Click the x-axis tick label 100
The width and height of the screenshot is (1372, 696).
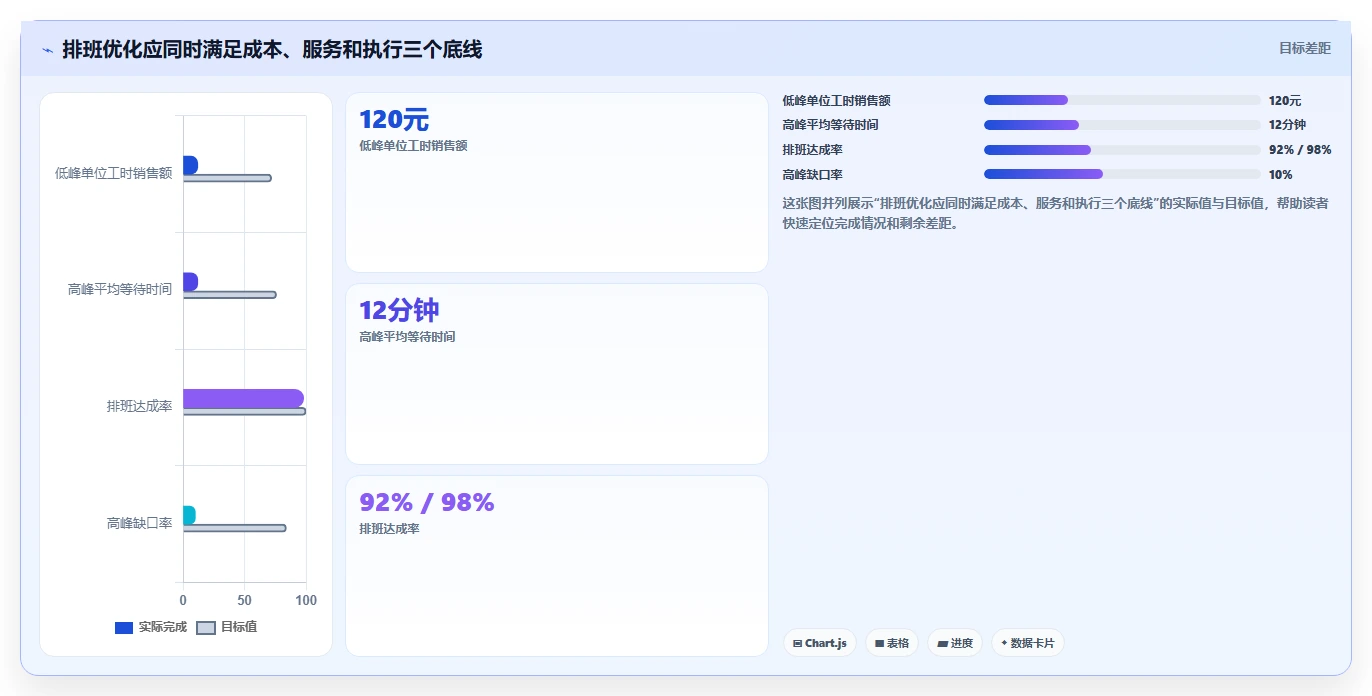click(306, 600)
